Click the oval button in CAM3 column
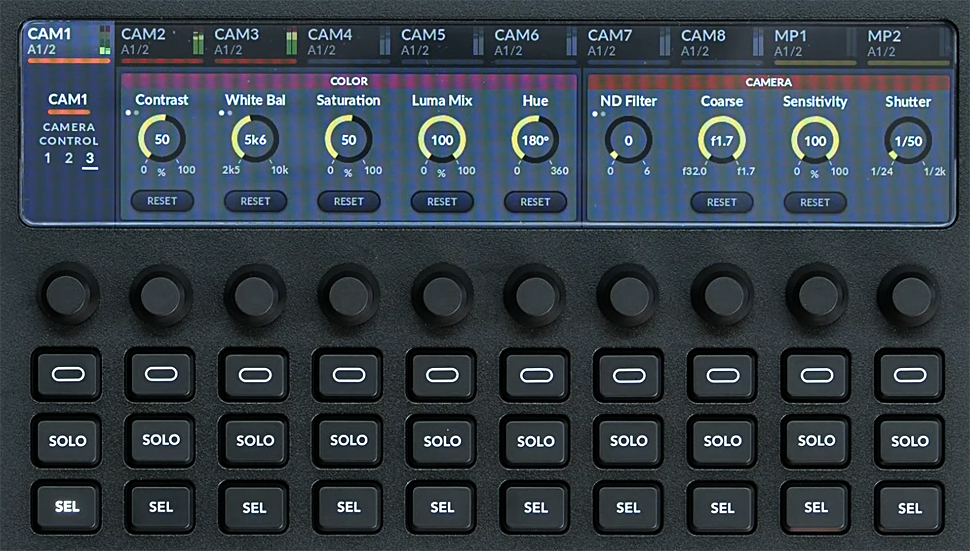This screenshot has width=970, height=551. point(255,375)
